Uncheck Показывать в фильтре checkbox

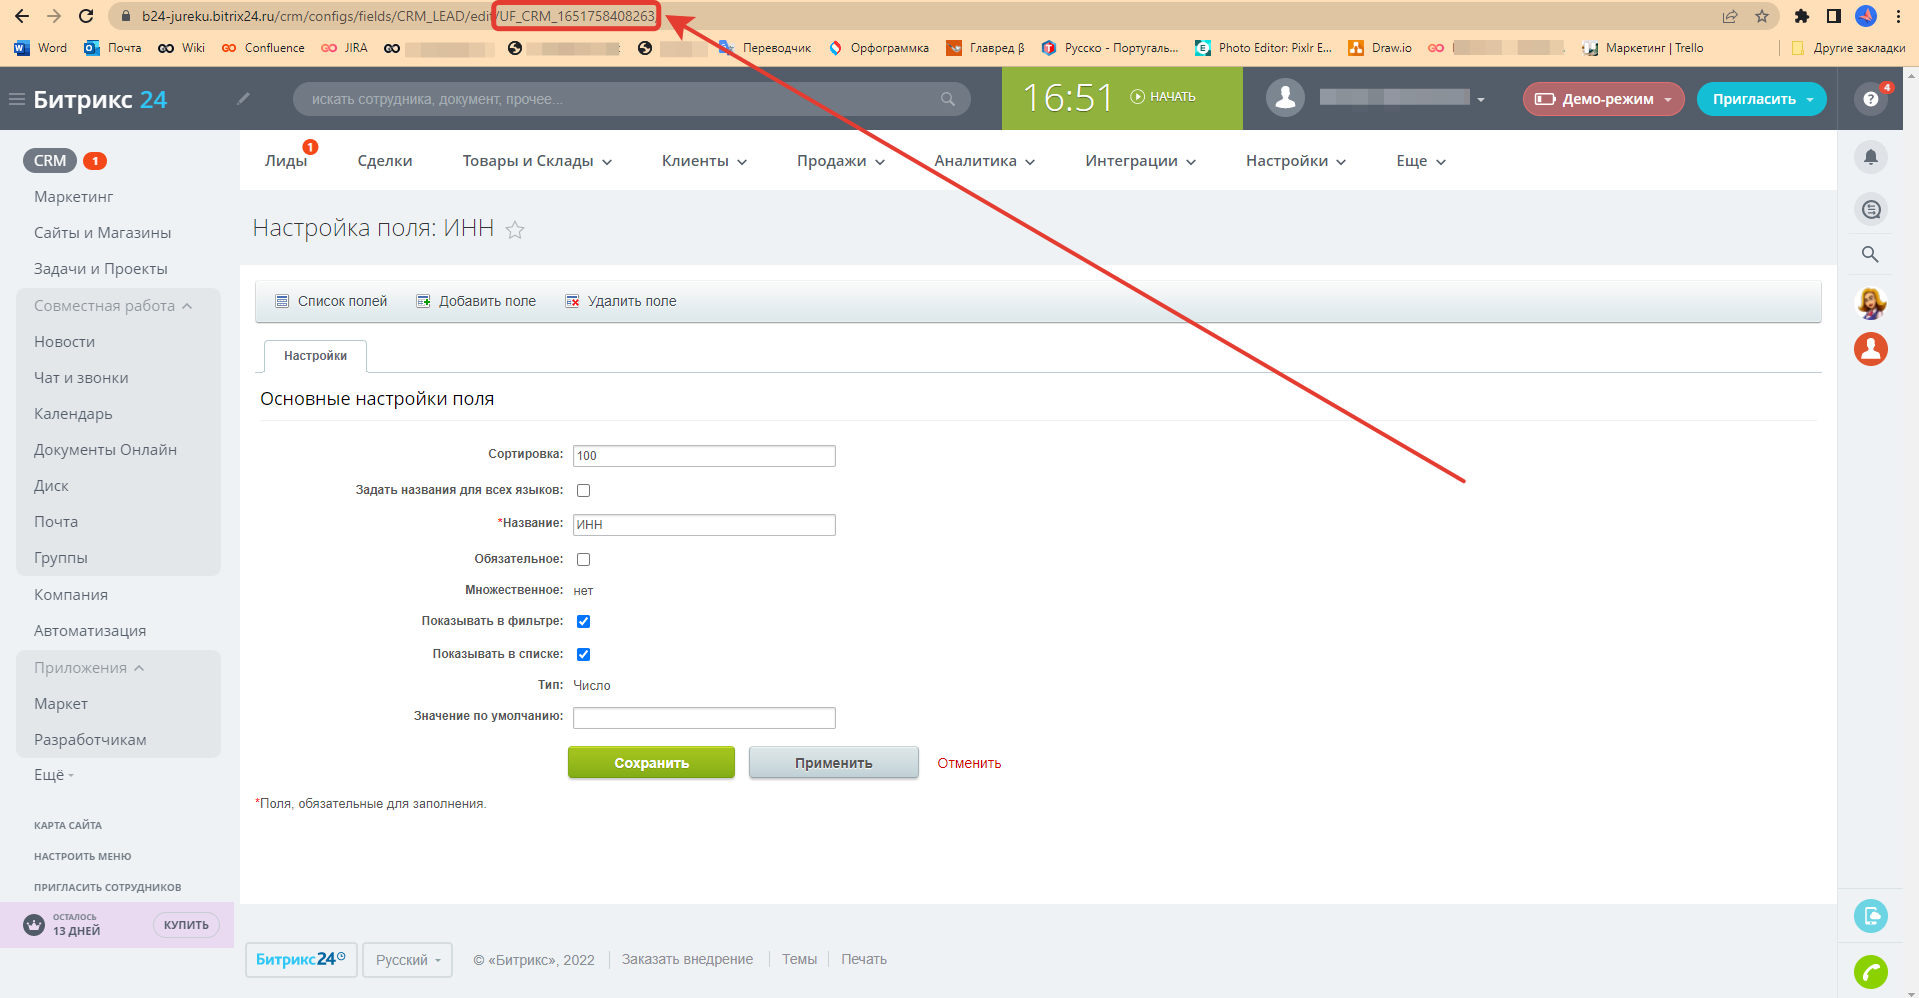coord(583,621)
